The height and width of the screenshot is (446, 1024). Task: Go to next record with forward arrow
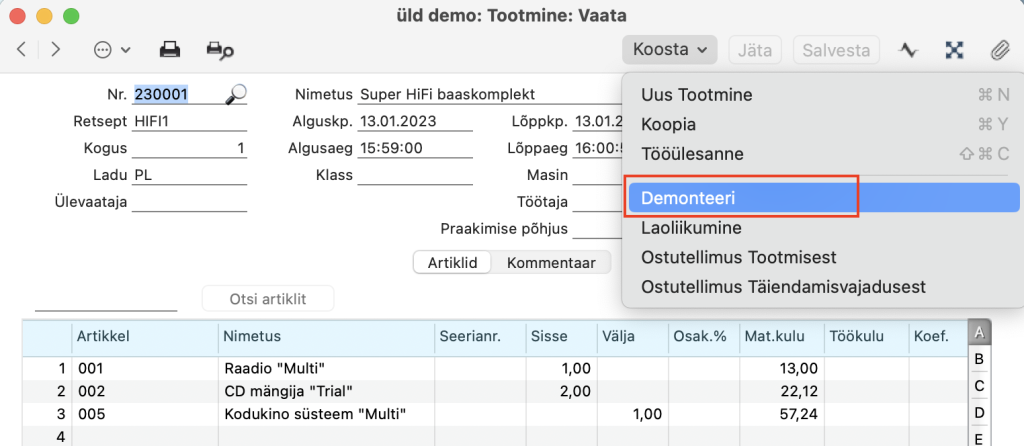[x=55, y=49]
